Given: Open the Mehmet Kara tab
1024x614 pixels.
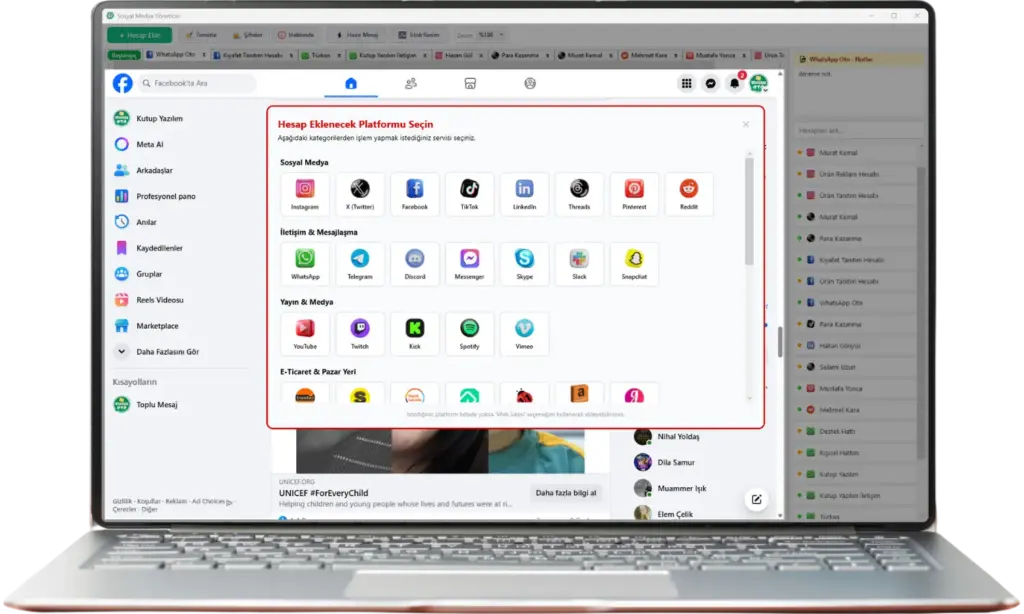Looking at the screenshot, I should click(648, 55).
